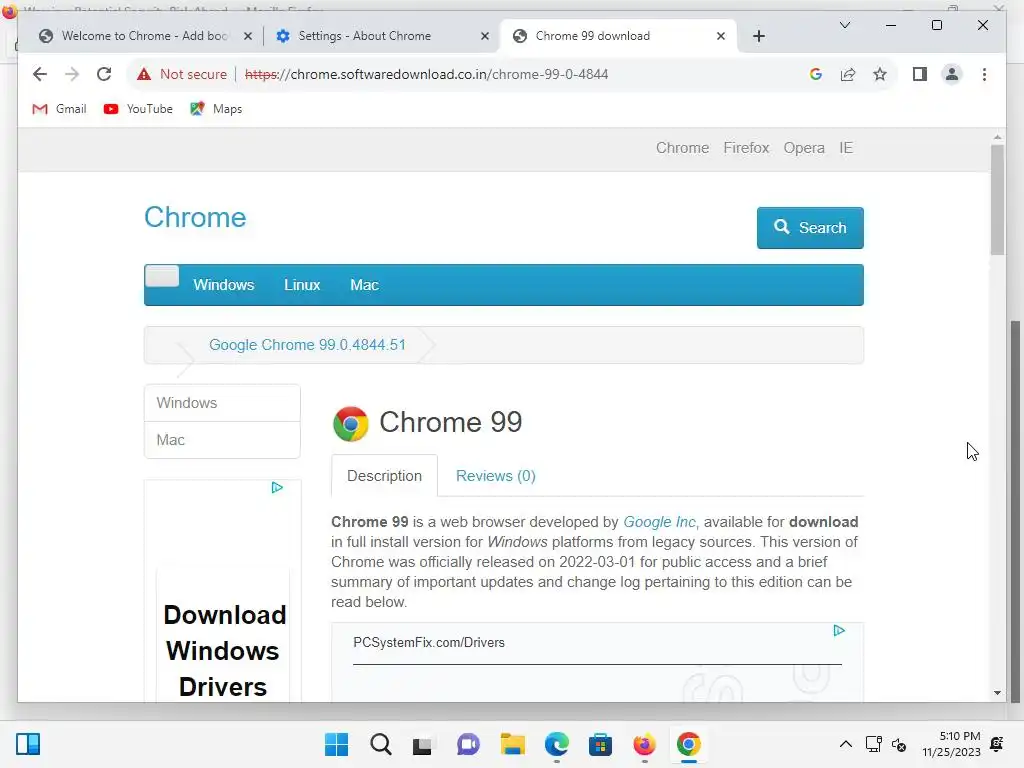Viewport: 1024px width, 768px height.
Task: Open the Opera link in top navigation
Action: coord(804,148)
